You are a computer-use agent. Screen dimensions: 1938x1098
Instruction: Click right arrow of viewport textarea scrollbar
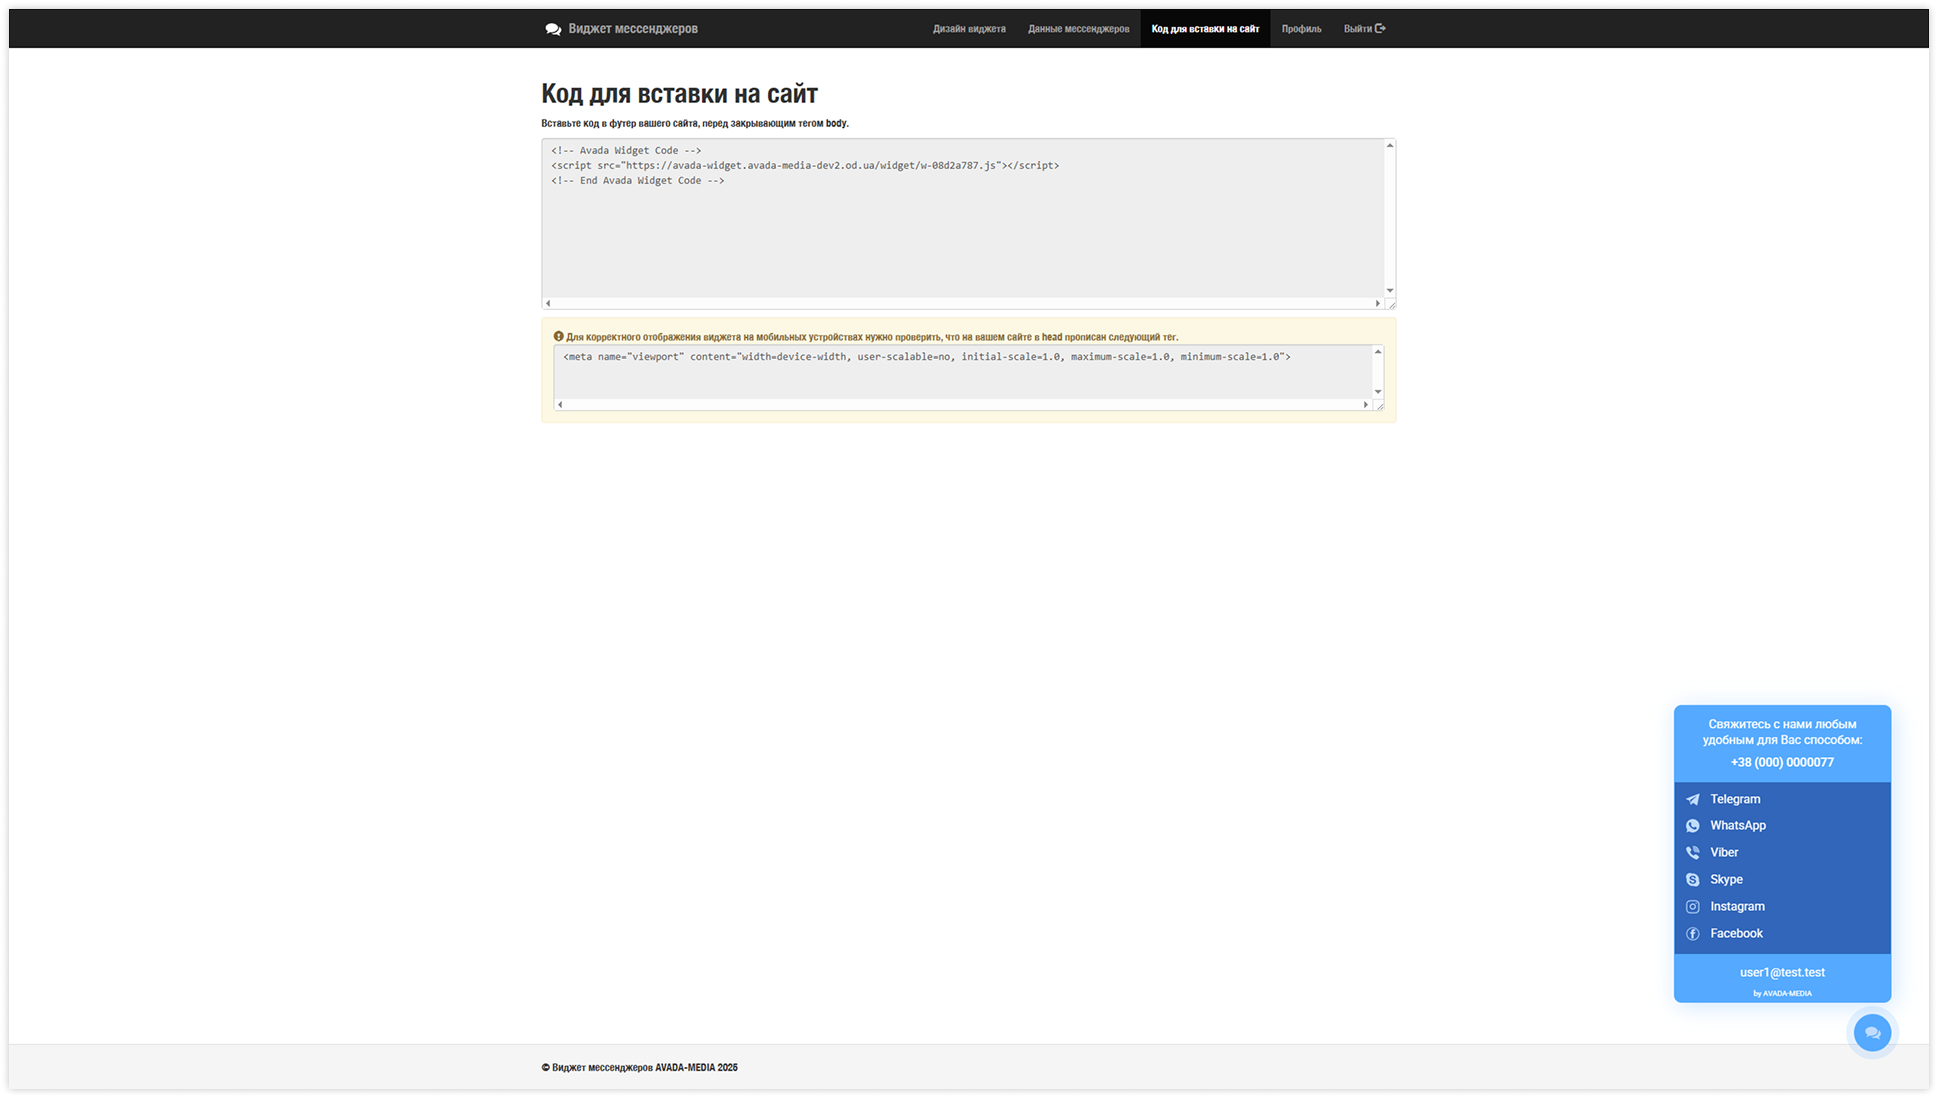1365,405
